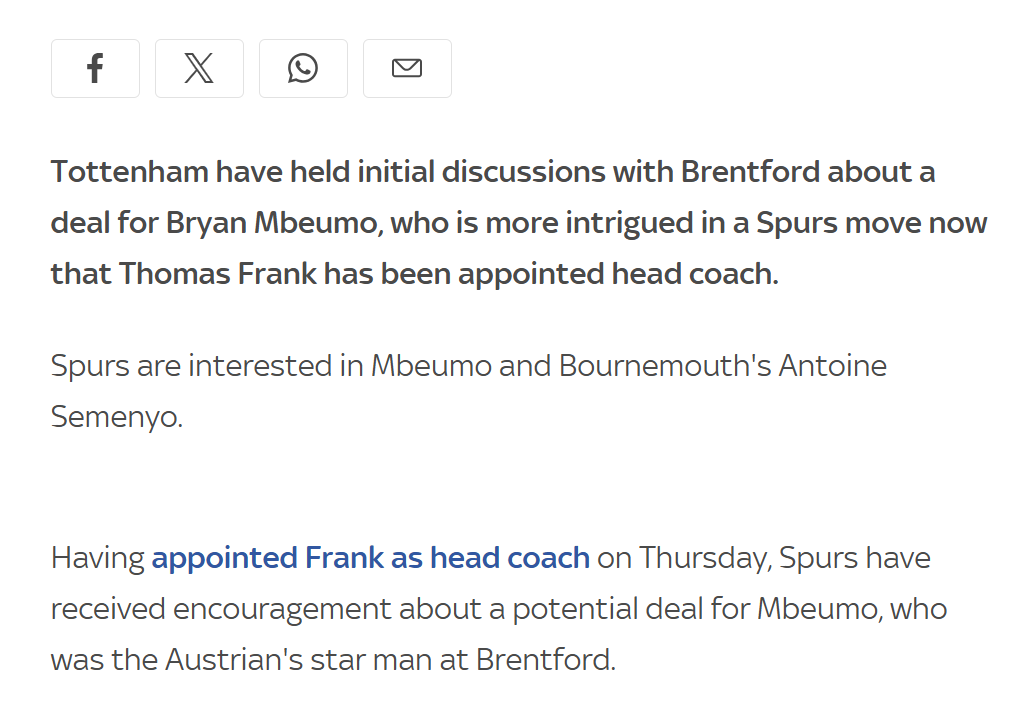Click the word 'interested' in the second paragraph
The width and height of the screenshot is (1020, 709).
pos(260,366)
